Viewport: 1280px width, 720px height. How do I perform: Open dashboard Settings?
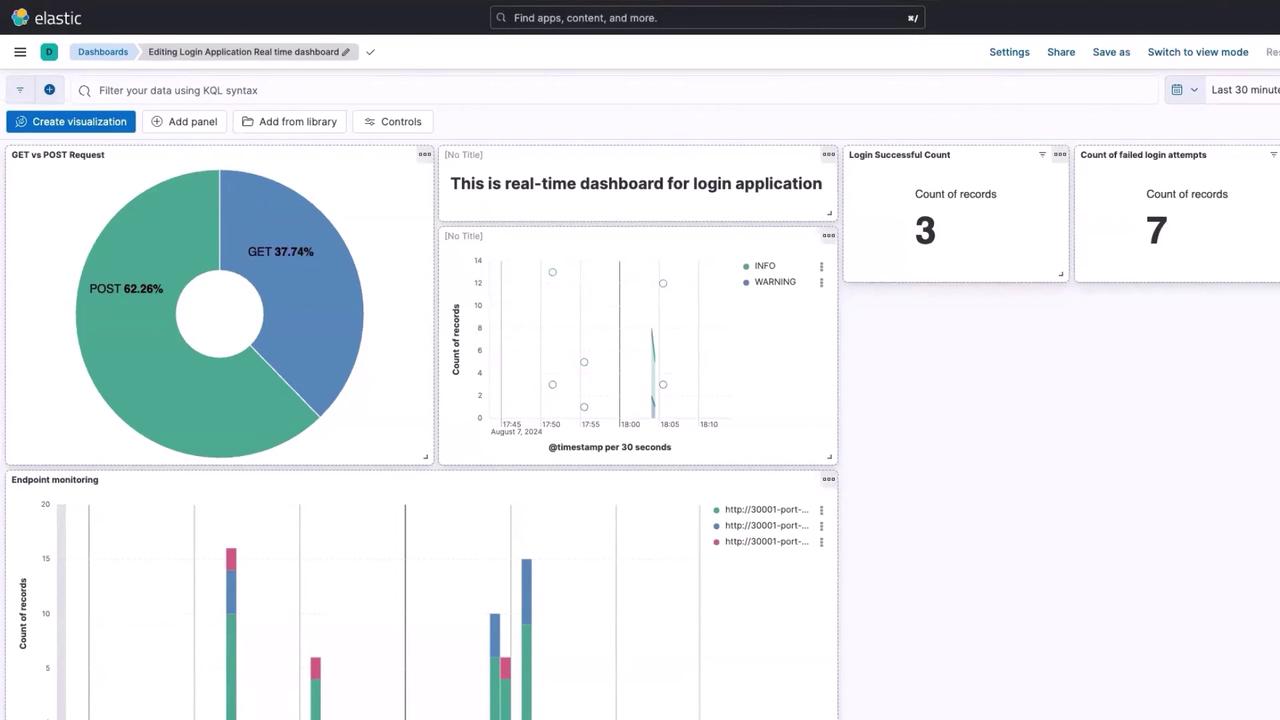1009,52
